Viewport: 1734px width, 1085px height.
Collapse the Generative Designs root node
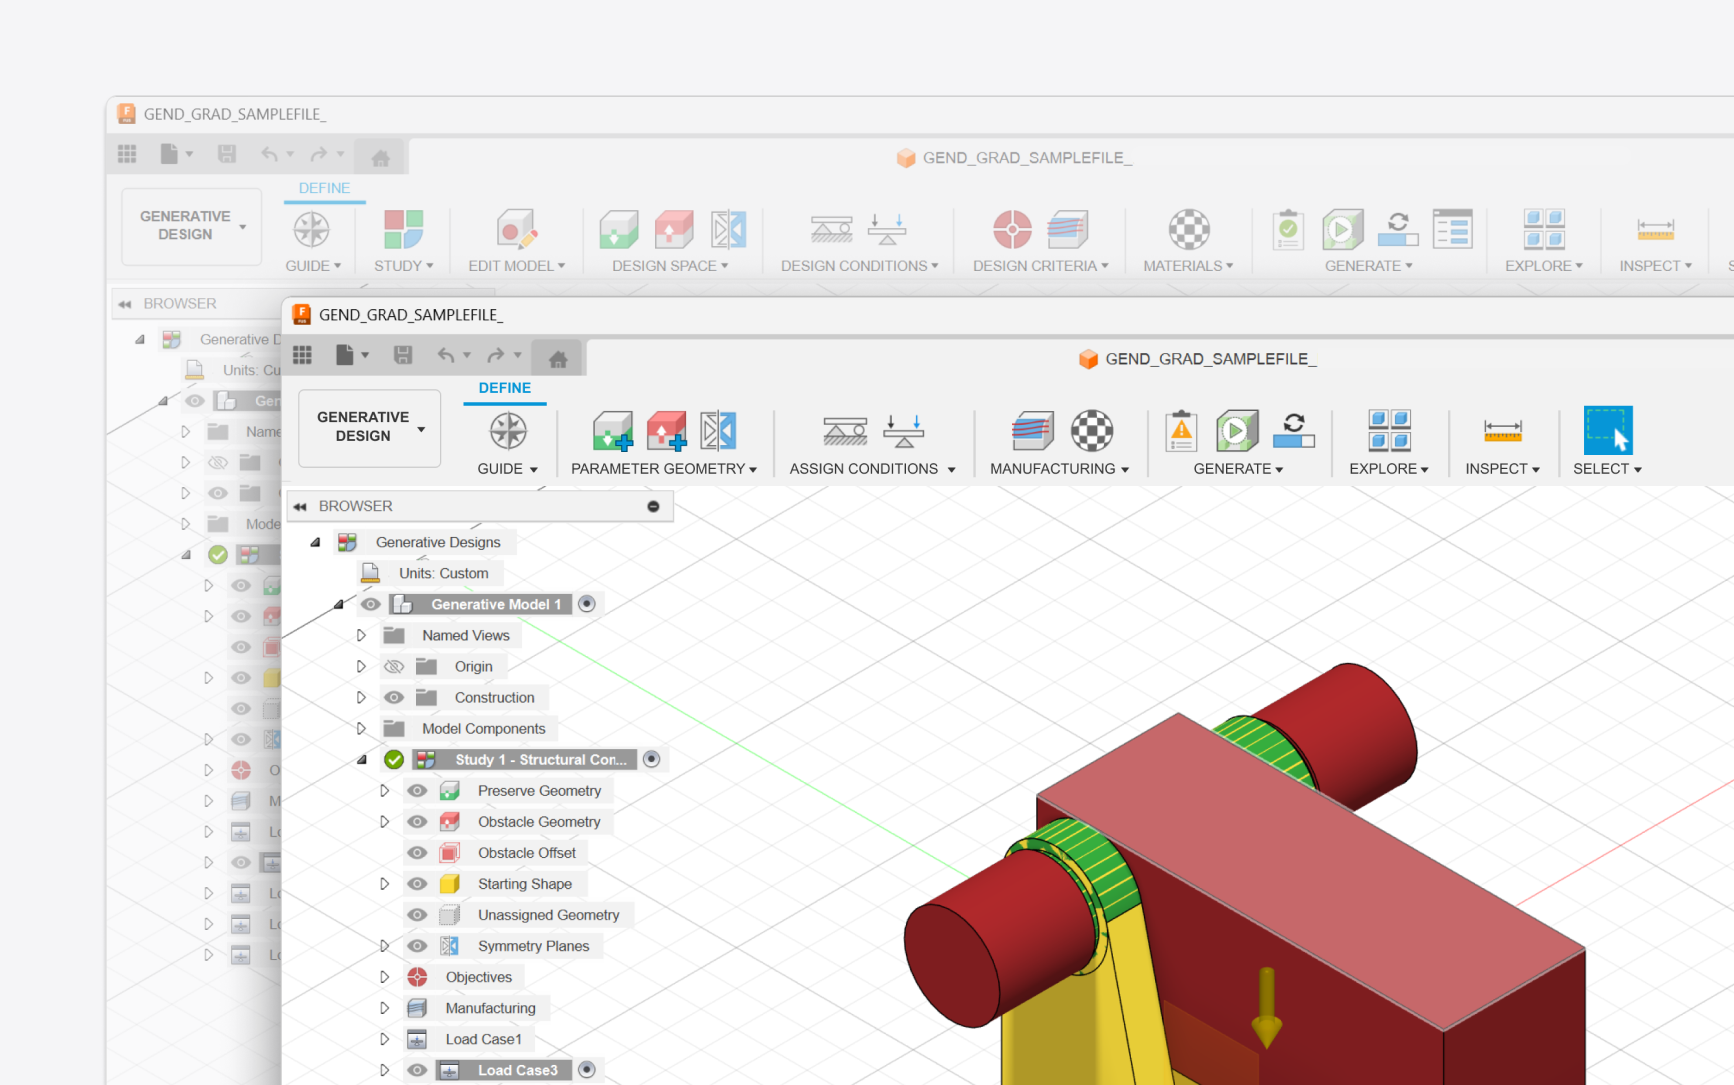tap(315, 542)
